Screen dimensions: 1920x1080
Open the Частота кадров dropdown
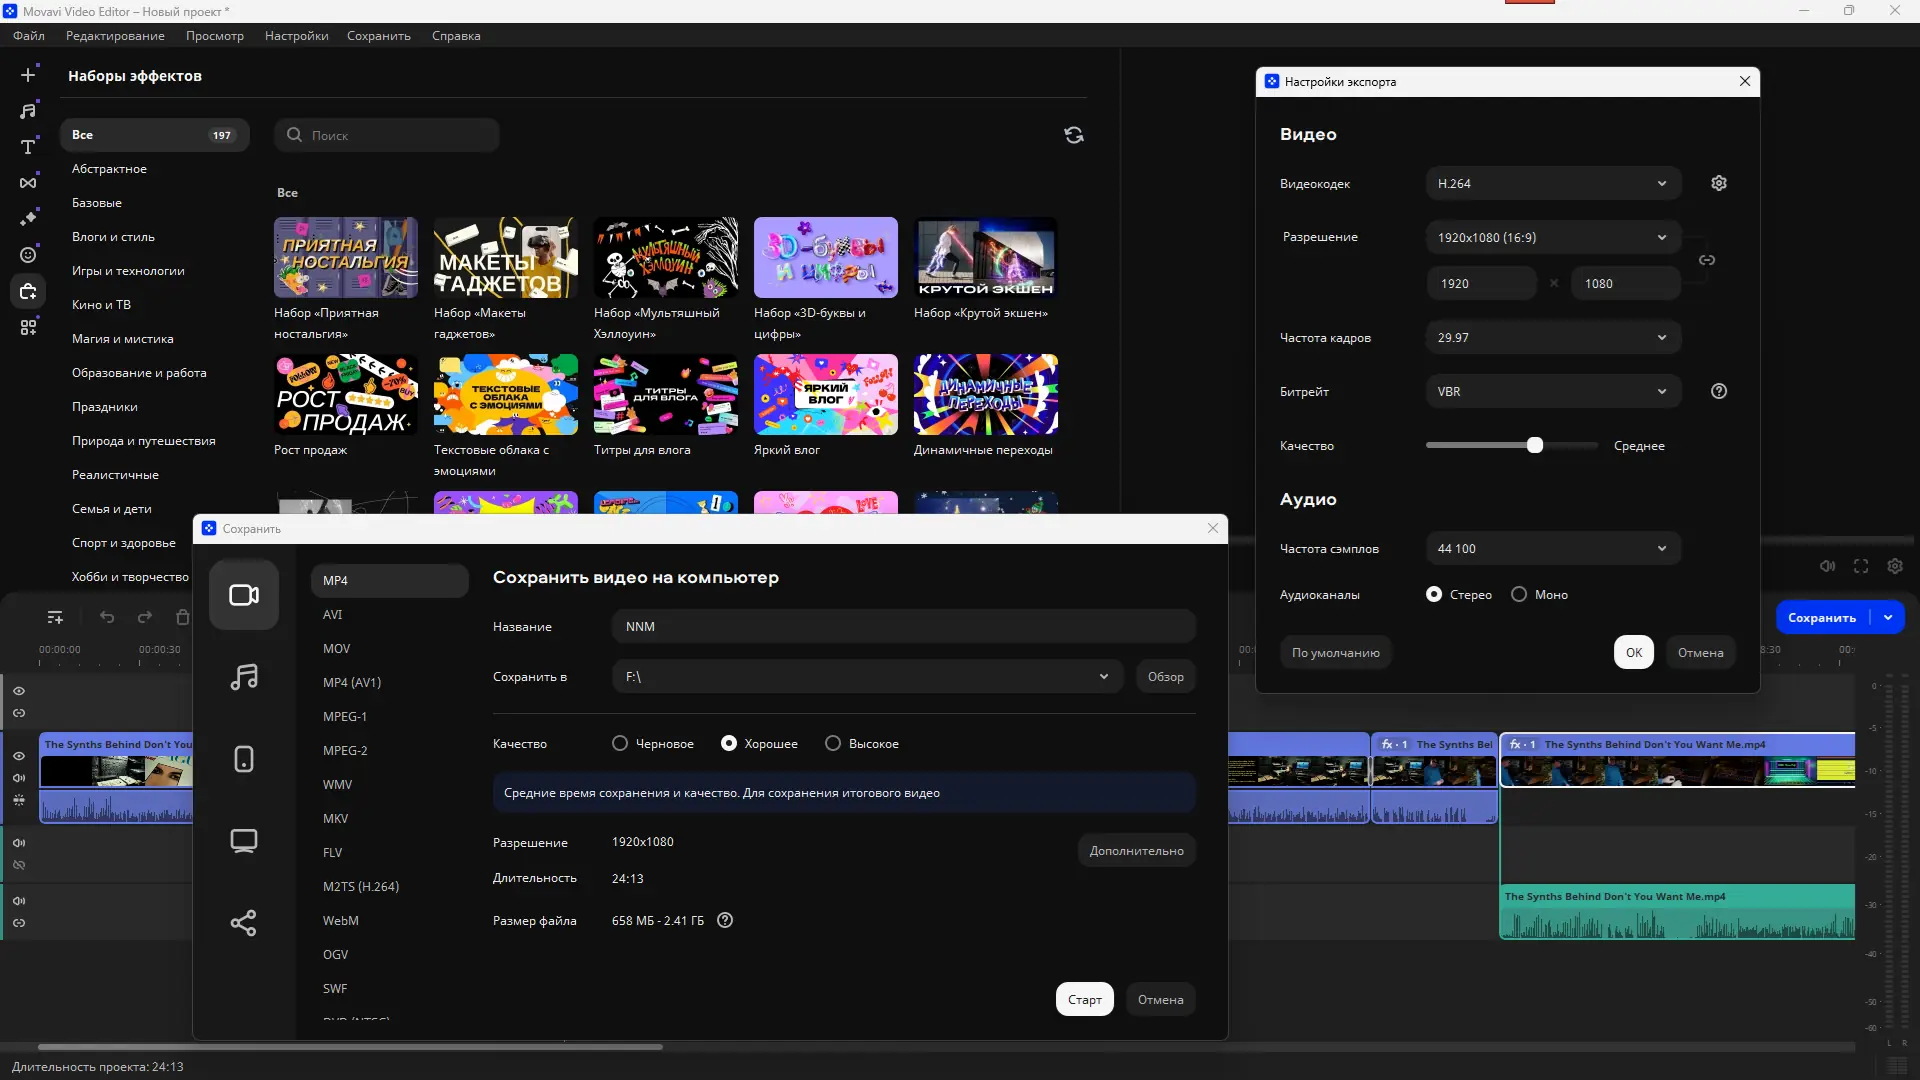click(x=1551, y=337)
